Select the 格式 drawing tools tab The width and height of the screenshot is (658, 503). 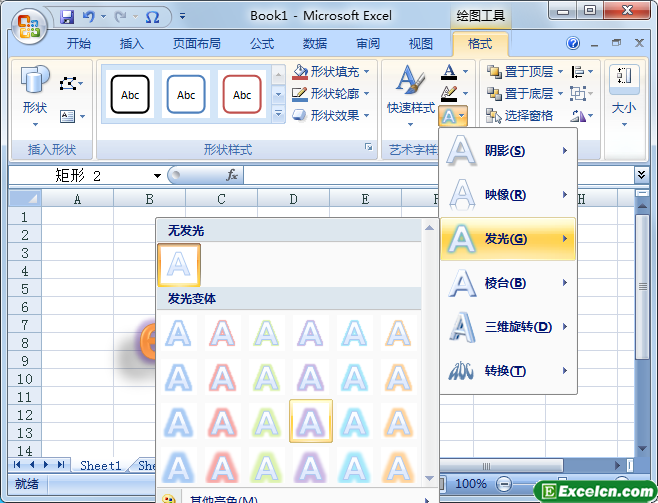(480, 43)
